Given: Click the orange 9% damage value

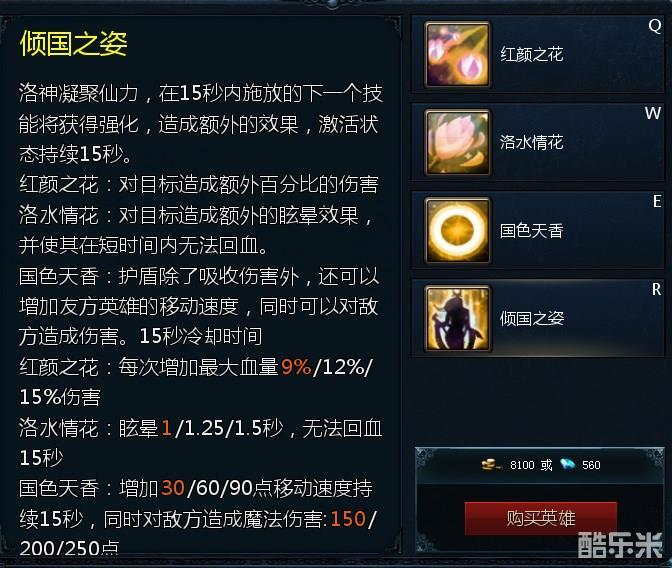Looking at the screenshot, I should pos(296,367).
